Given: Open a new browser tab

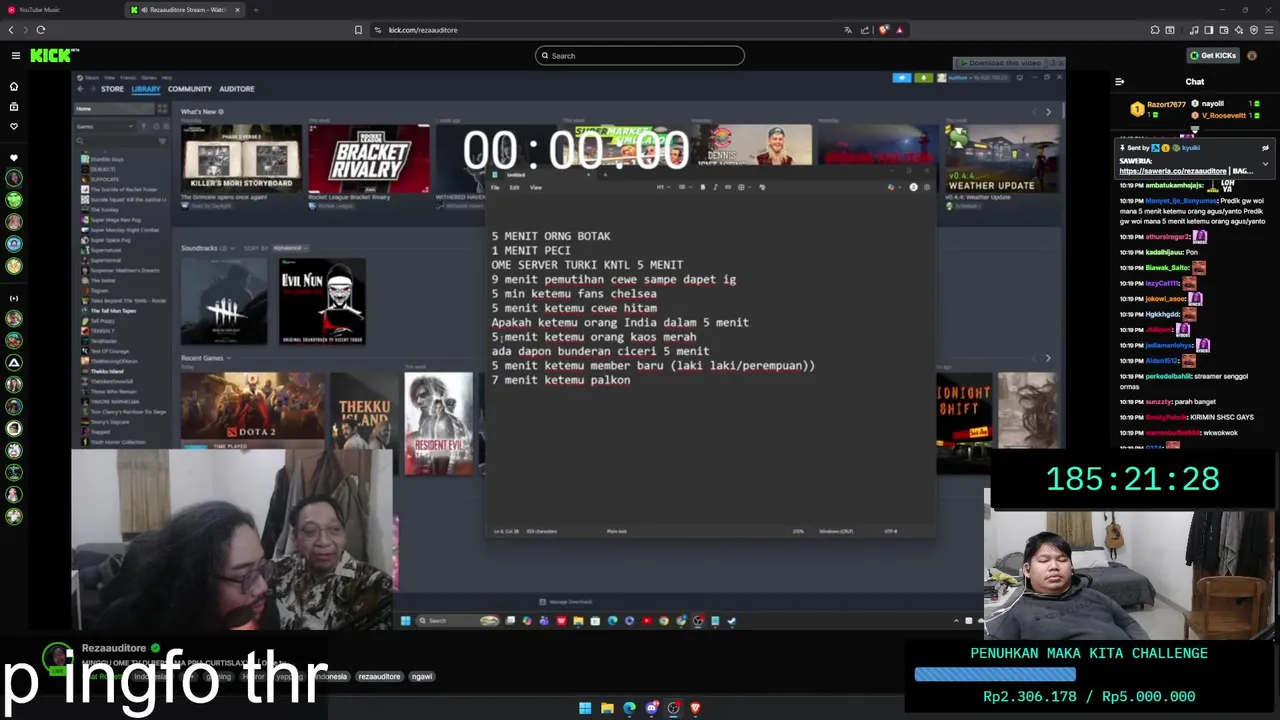Looking at the screenshot, I should (256, 10).
